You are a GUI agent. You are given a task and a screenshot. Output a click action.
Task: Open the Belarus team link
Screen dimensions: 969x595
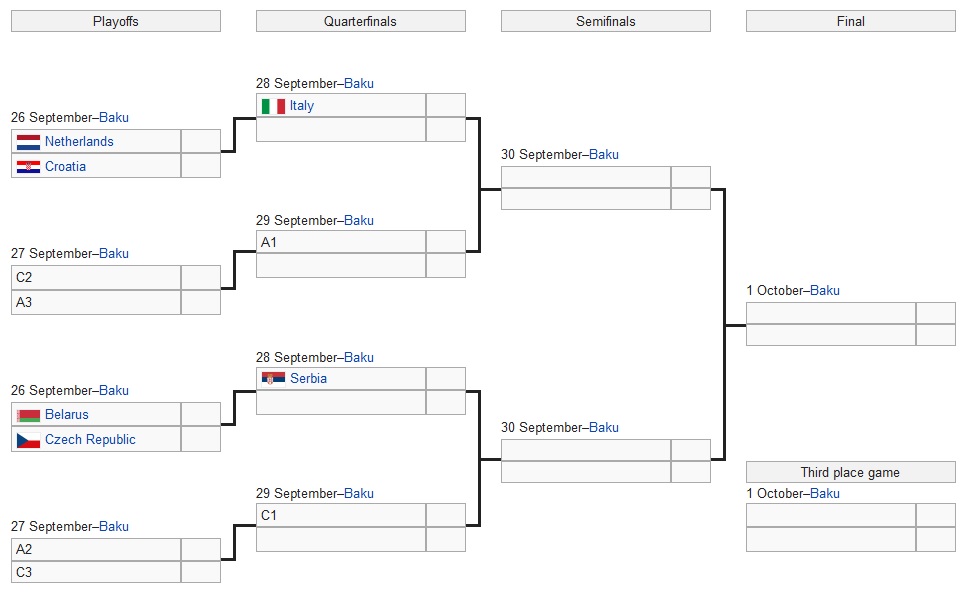[x=67, y=415]
